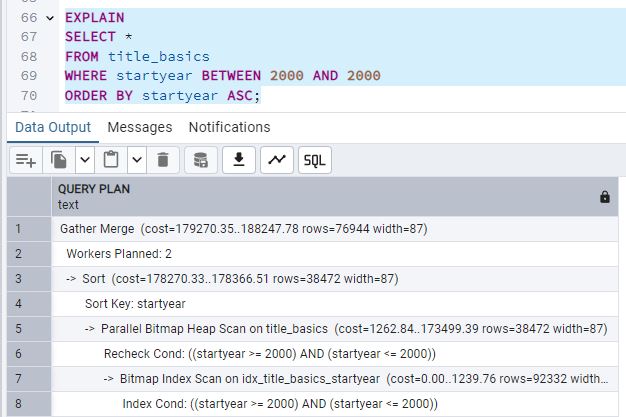Screen dimensions: 626x417
Task: Expand the paste options dropdown arrow
Action: [136, 160]
